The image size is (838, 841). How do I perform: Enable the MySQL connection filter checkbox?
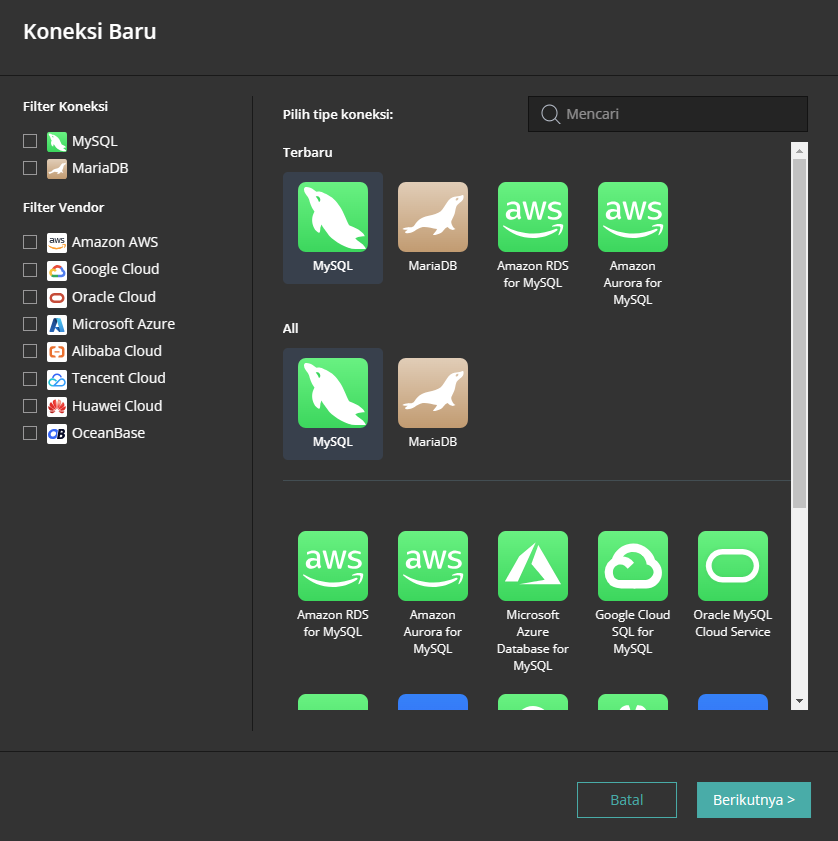pyautogui.click(x=30, y=141)
